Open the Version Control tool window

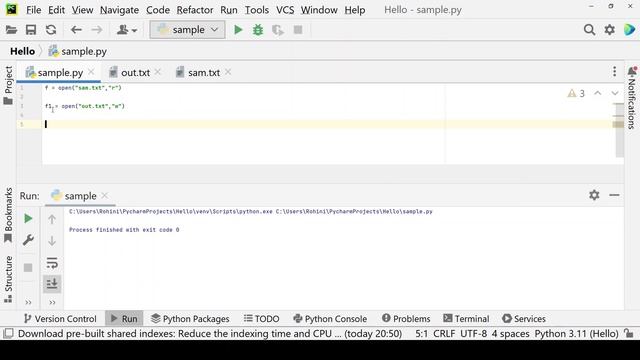[60, 319]
